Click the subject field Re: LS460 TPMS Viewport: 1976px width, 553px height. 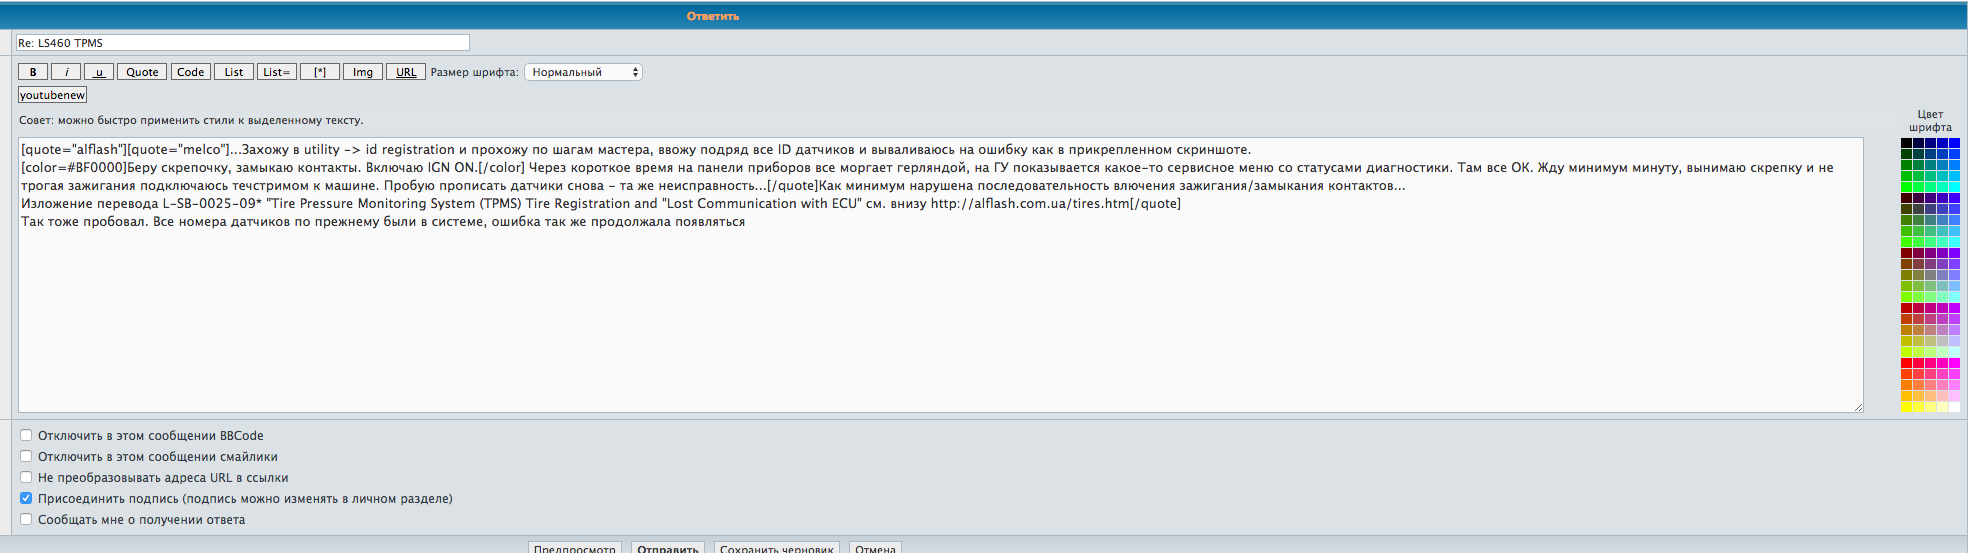click(243, 43)
